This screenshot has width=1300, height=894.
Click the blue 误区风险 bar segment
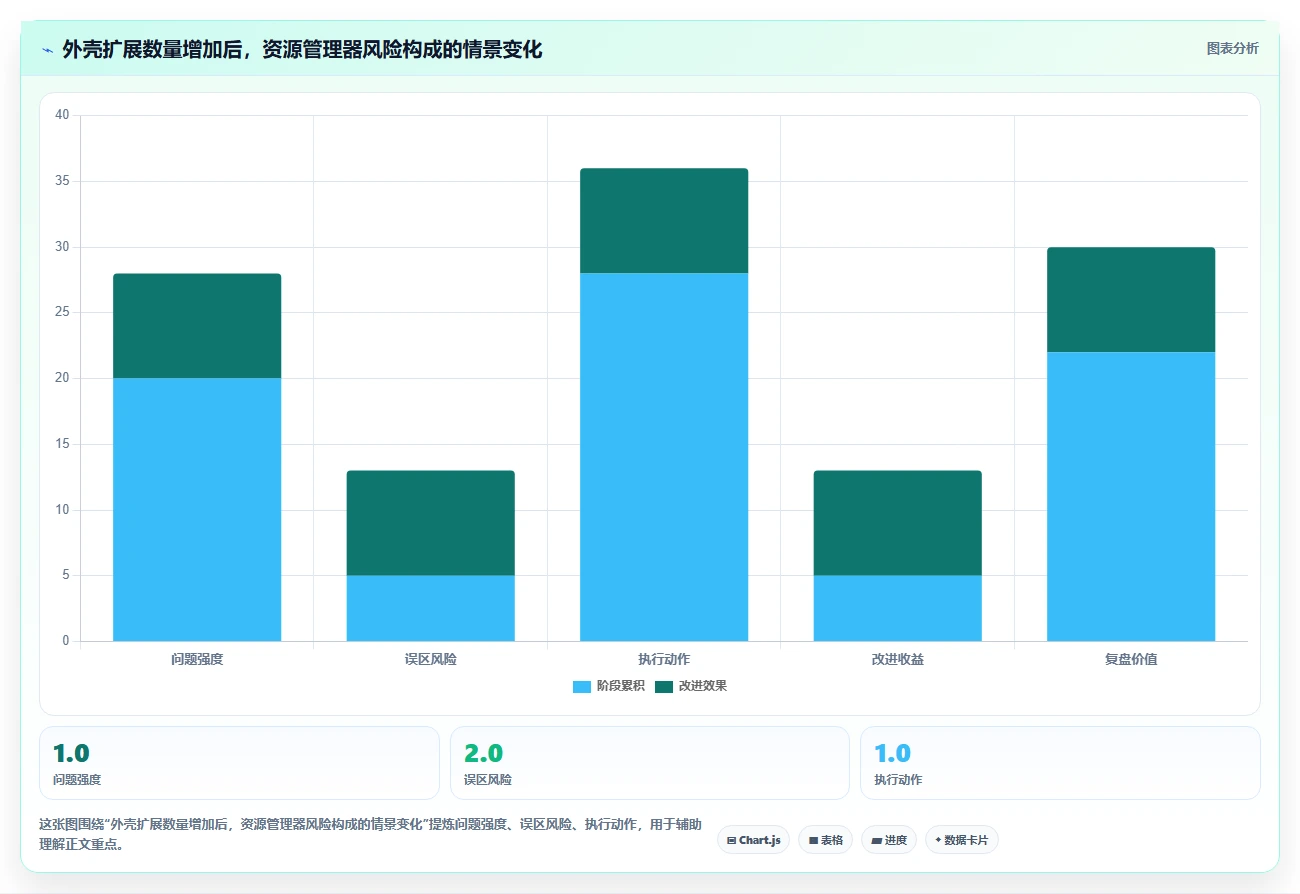coord(430,608)
